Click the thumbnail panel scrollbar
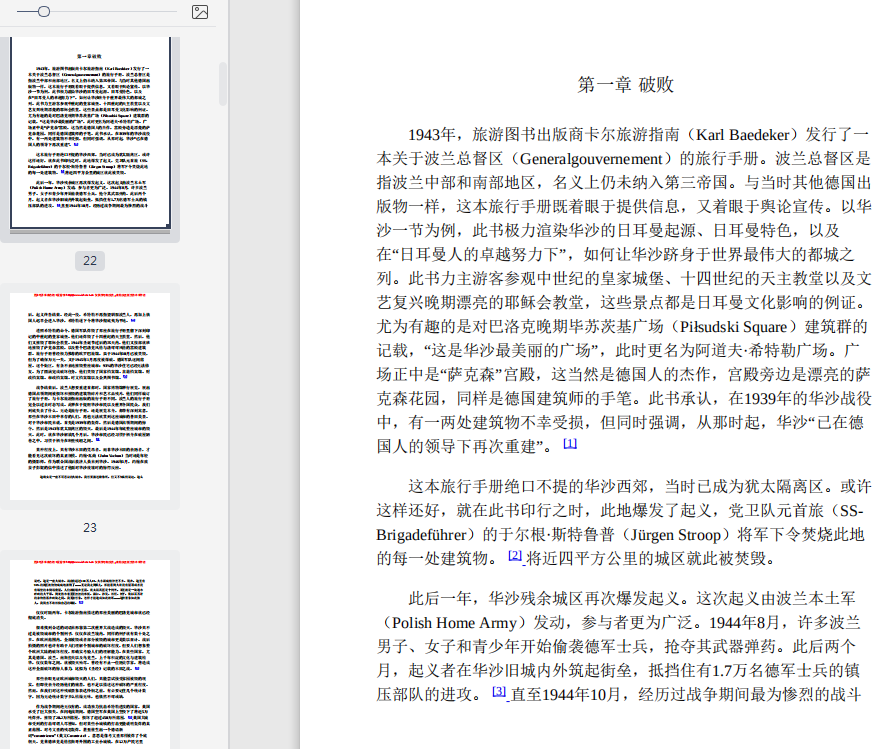The height and width of the screenshot is (749, 894). pyautogui.click(x=222, y=84)
